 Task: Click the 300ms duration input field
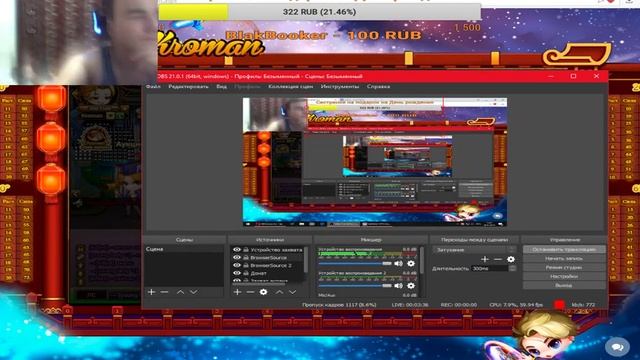[490, 268]
